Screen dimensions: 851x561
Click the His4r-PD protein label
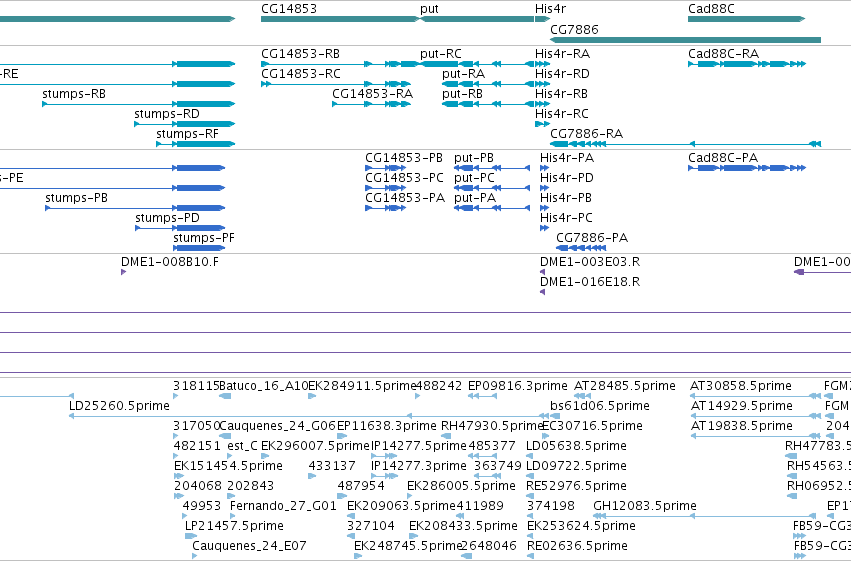click(567, 178)
